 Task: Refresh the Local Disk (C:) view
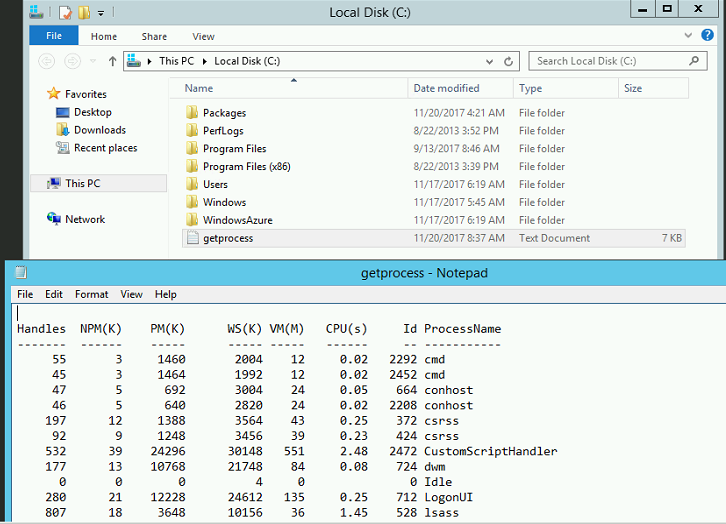pos(508,61)
